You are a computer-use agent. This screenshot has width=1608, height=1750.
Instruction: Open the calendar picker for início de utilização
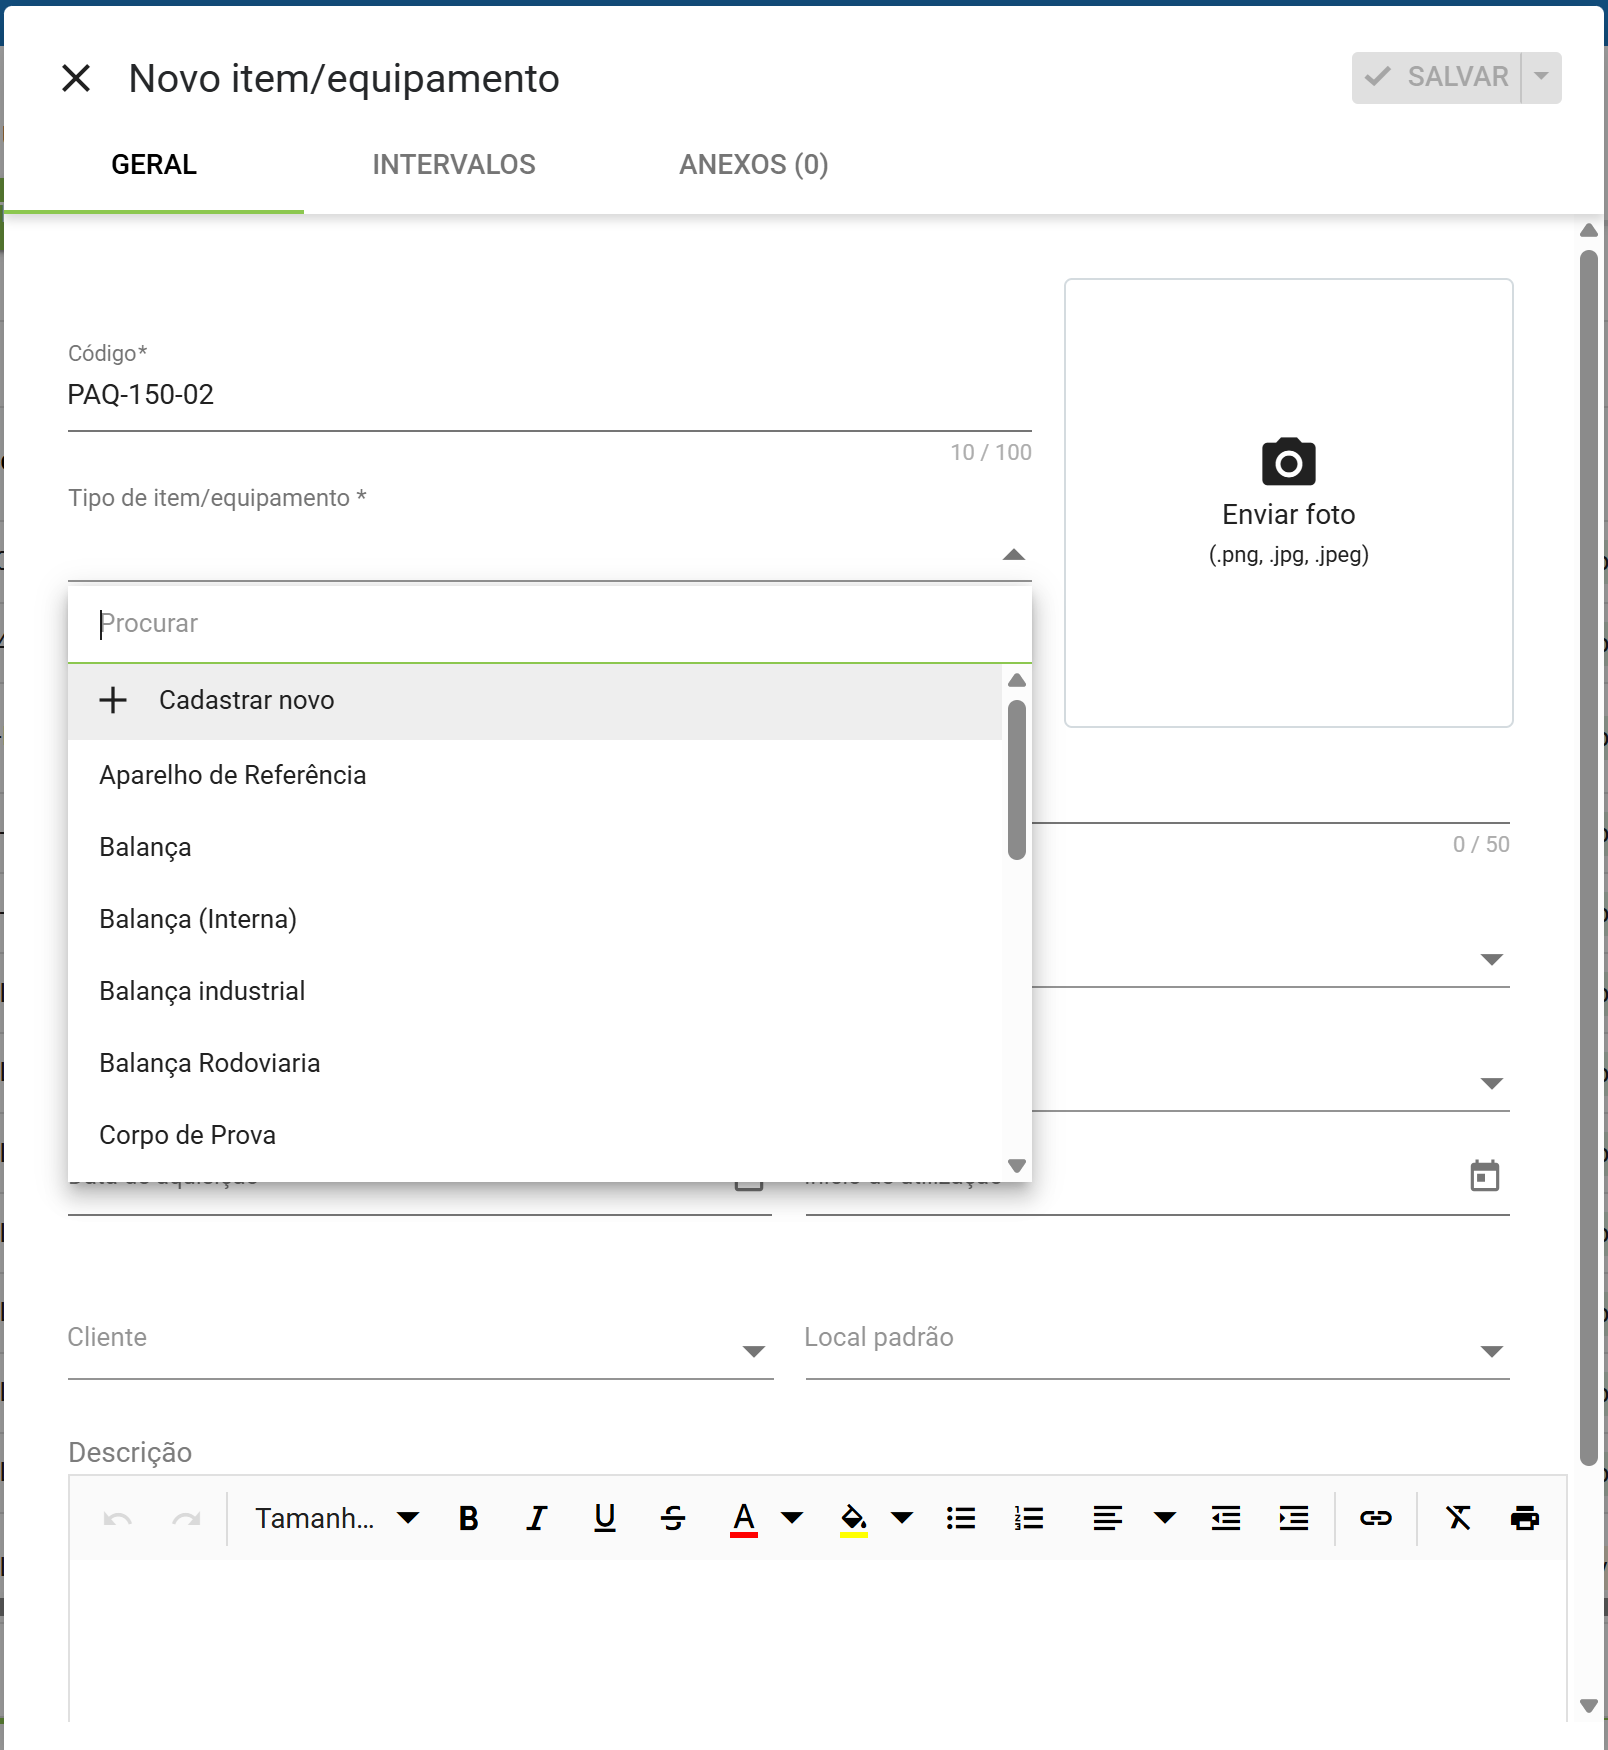(x=1485, y=1176)
